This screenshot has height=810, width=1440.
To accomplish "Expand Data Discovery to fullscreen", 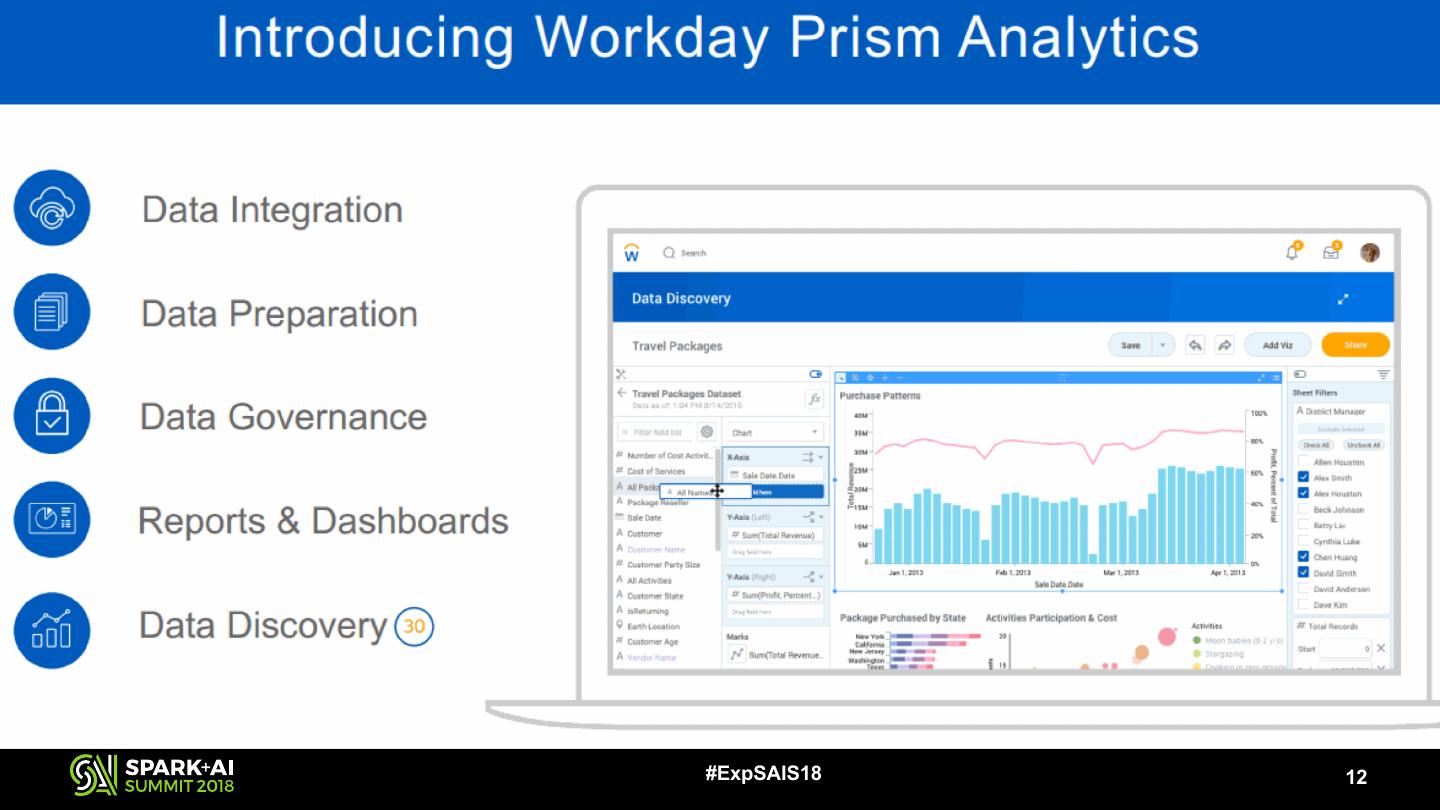I will coord(1343,298).
